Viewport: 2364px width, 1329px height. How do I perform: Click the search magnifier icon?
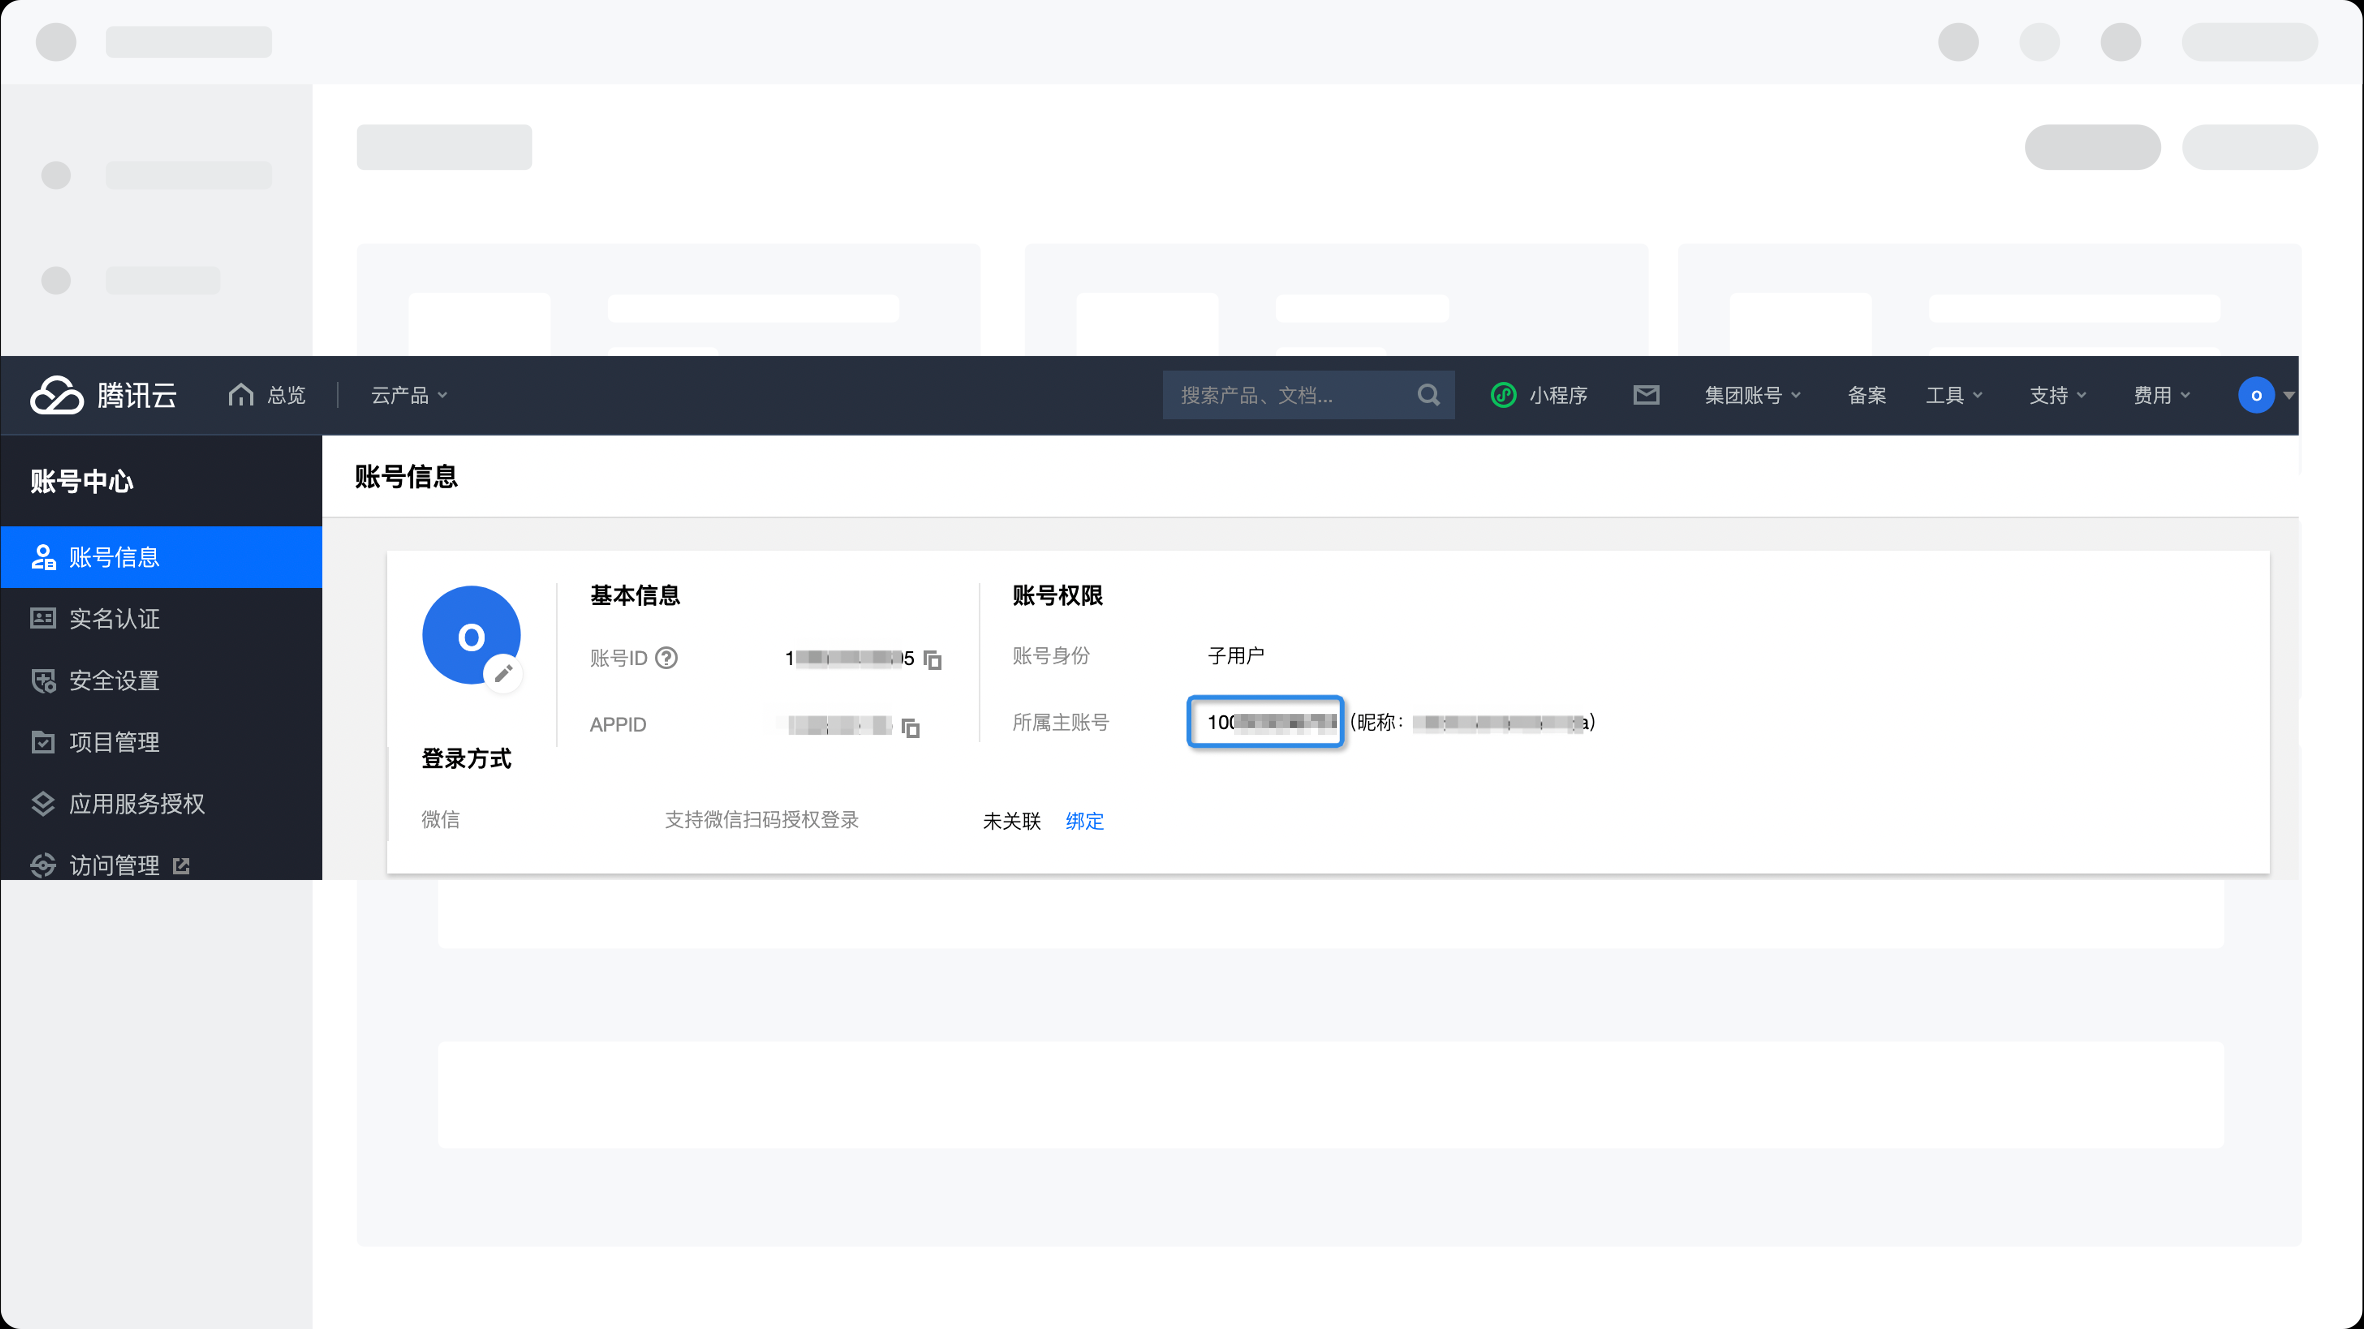(1428, 395)
